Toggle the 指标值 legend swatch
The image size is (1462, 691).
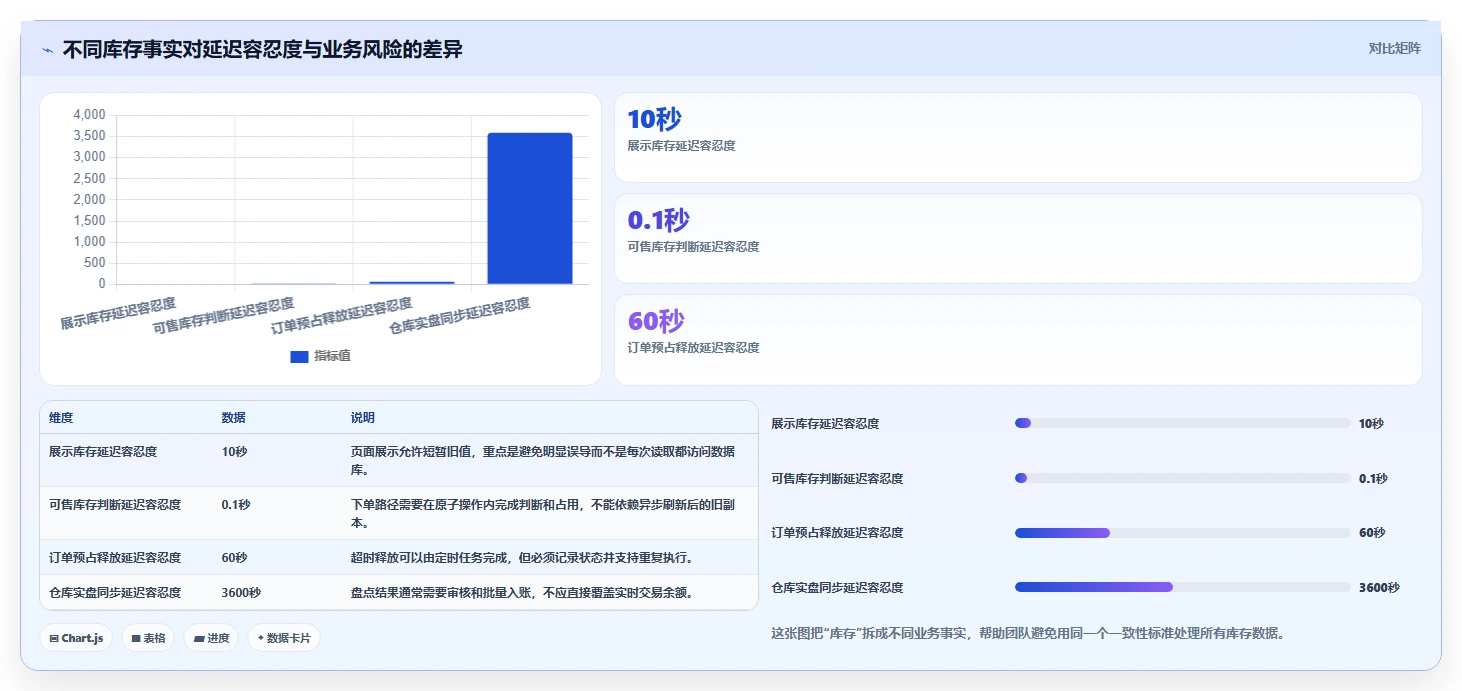click(299, 357)
